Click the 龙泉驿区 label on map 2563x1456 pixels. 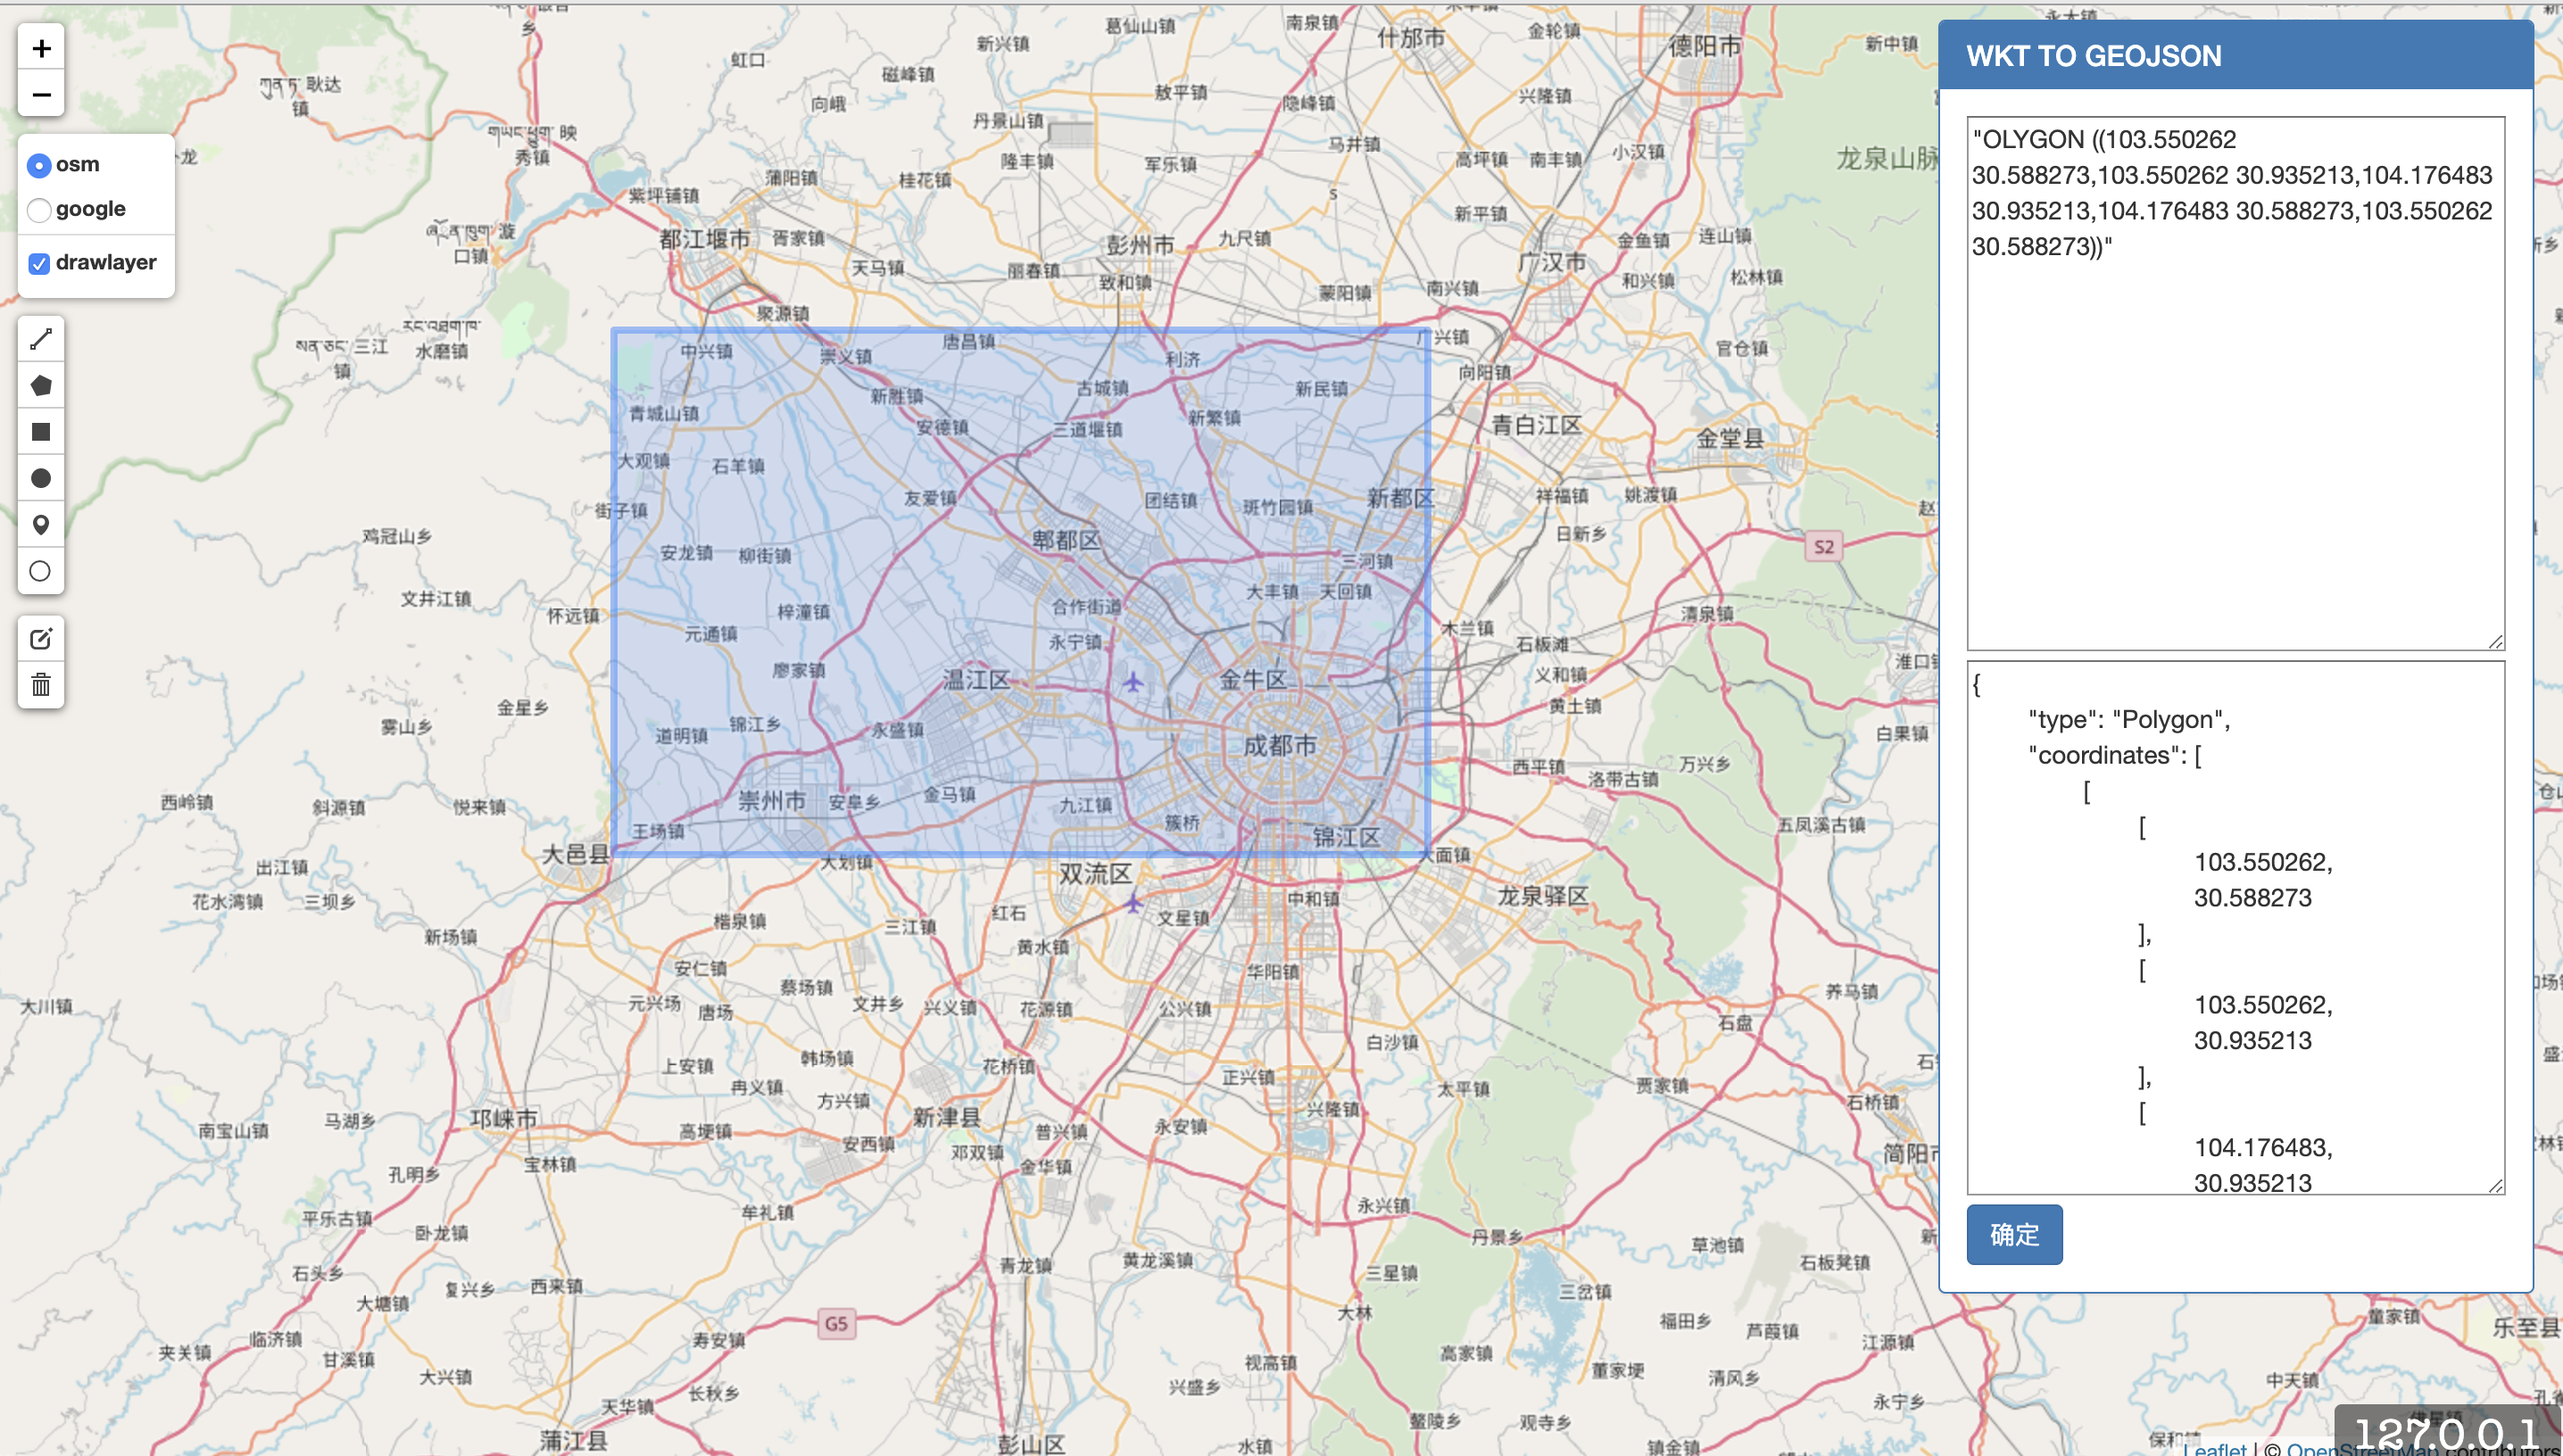point(1542,896)
